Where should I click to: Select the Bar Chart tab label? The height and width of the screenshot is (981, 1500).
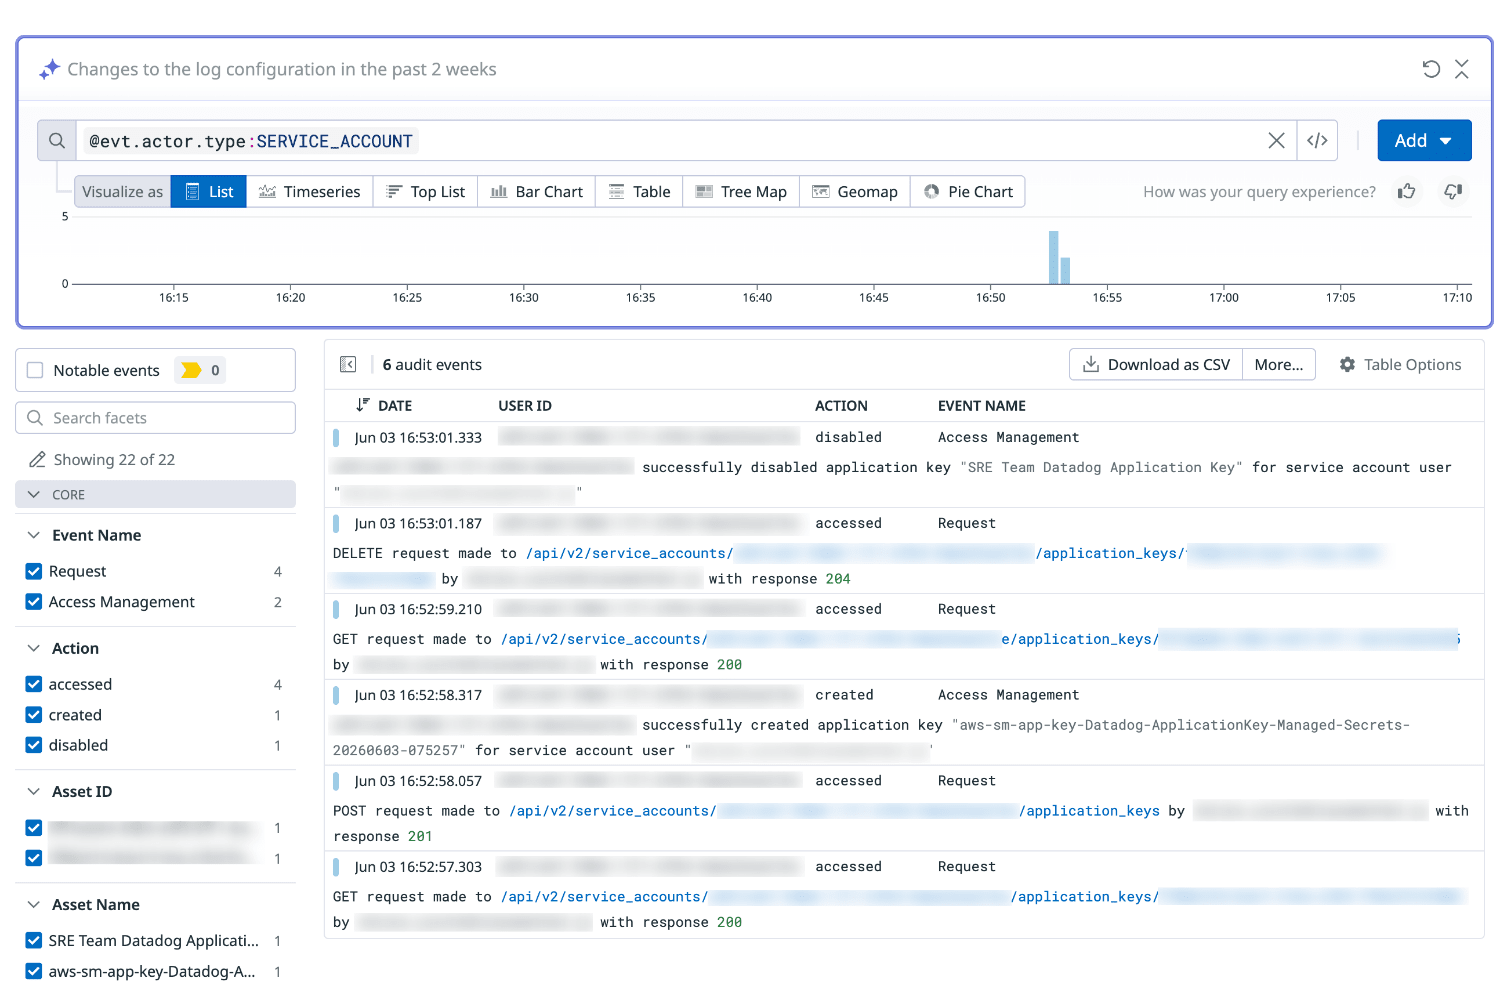pyautogui.click(x=549, y=191)
